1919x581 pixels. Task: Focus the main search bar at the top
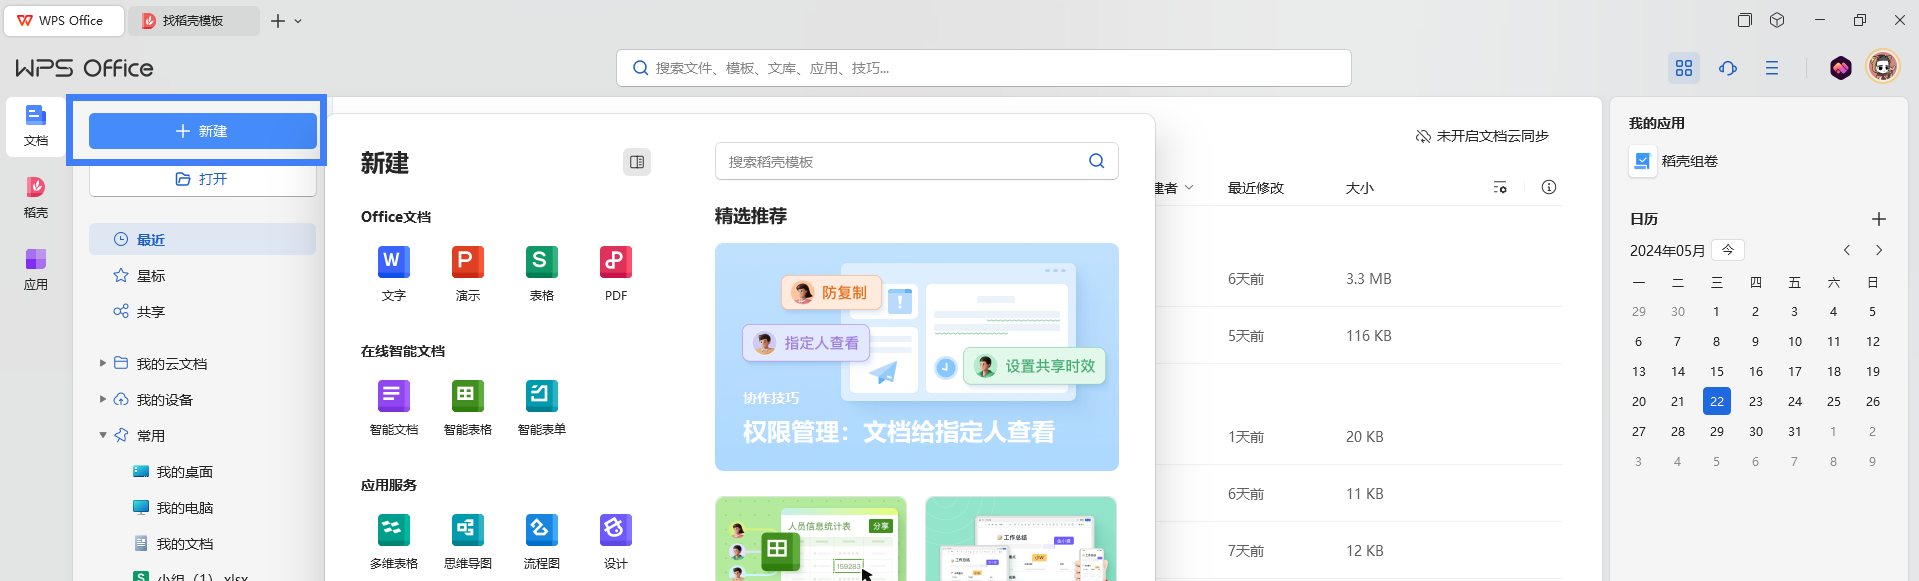[984, 68]
